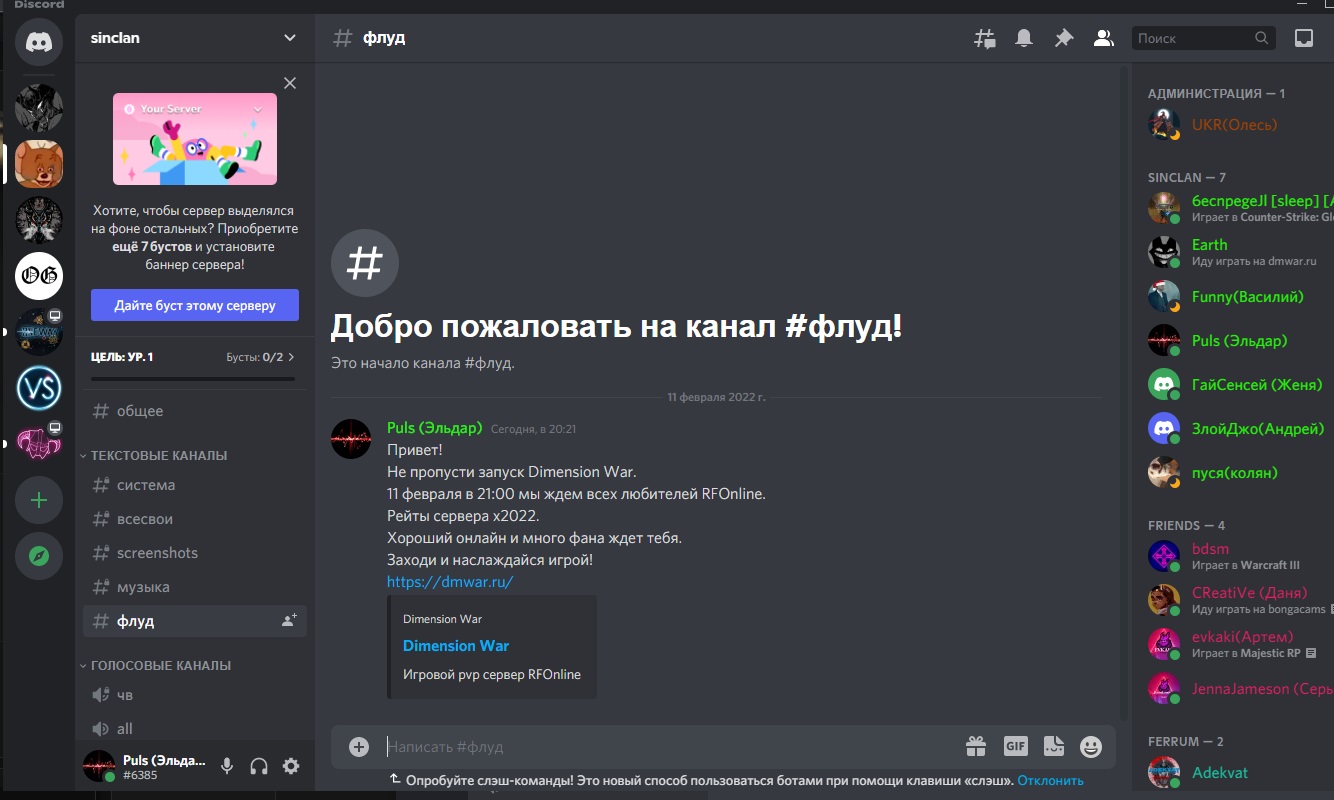Click Puls (Эльдар) avatar in message
1334x800 pixels.
(x=351, y=439)
